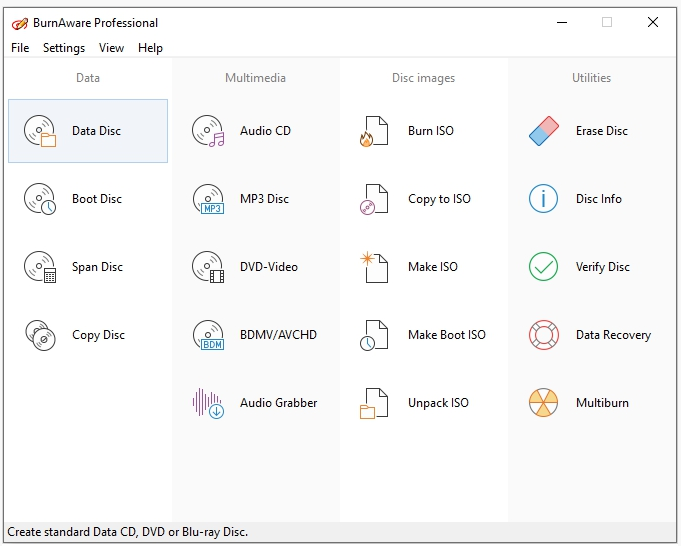681x546 pixels.
Task: Click the 'Verify Disc' label
Action: tap(602, 267)
